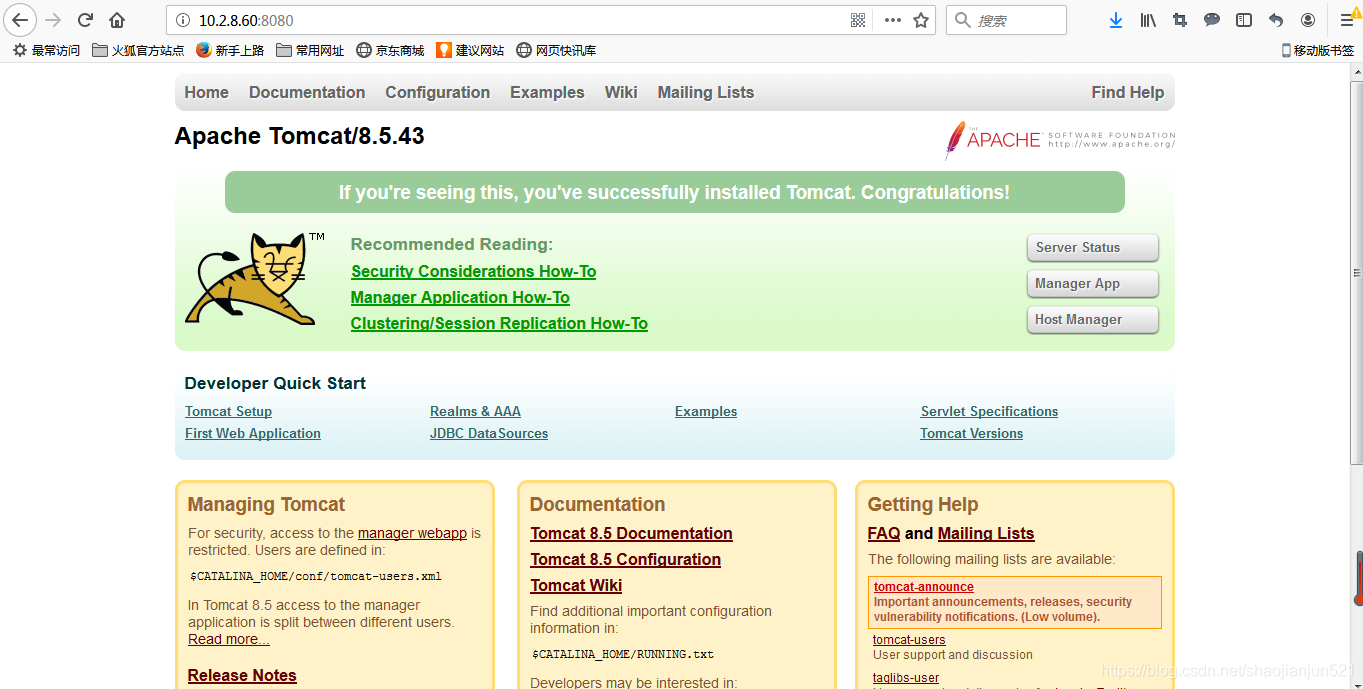Click the site information icon in address bar
1363x689 pixels.
[x=182, y=20]
